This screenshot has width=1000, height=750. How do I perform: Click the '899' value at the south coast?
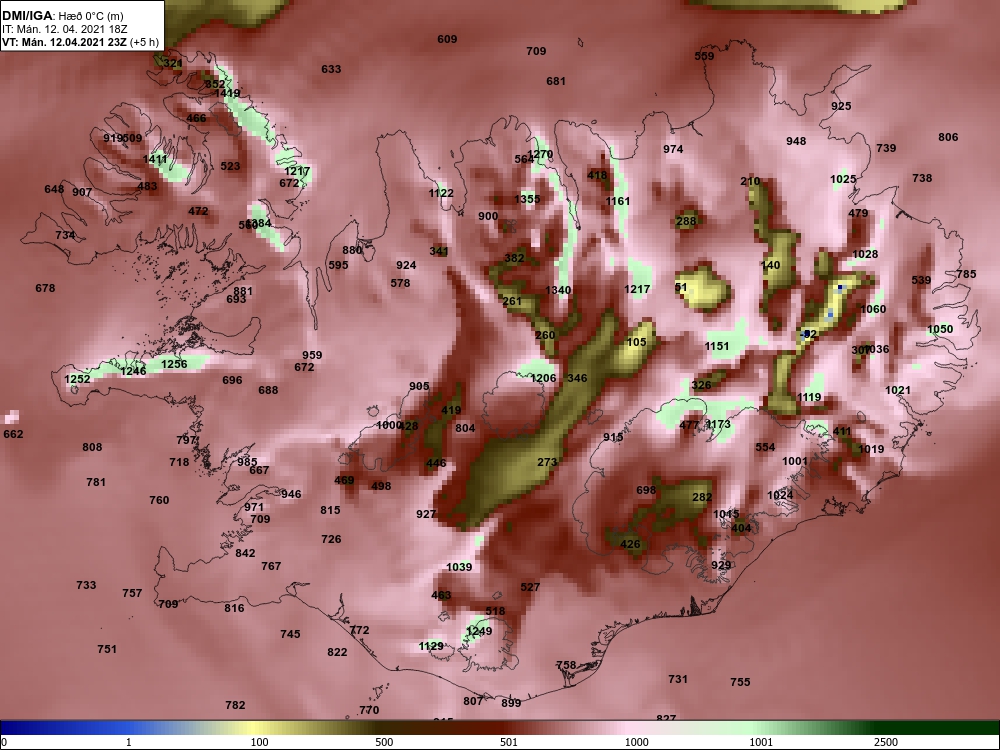(x=511, y=703)
